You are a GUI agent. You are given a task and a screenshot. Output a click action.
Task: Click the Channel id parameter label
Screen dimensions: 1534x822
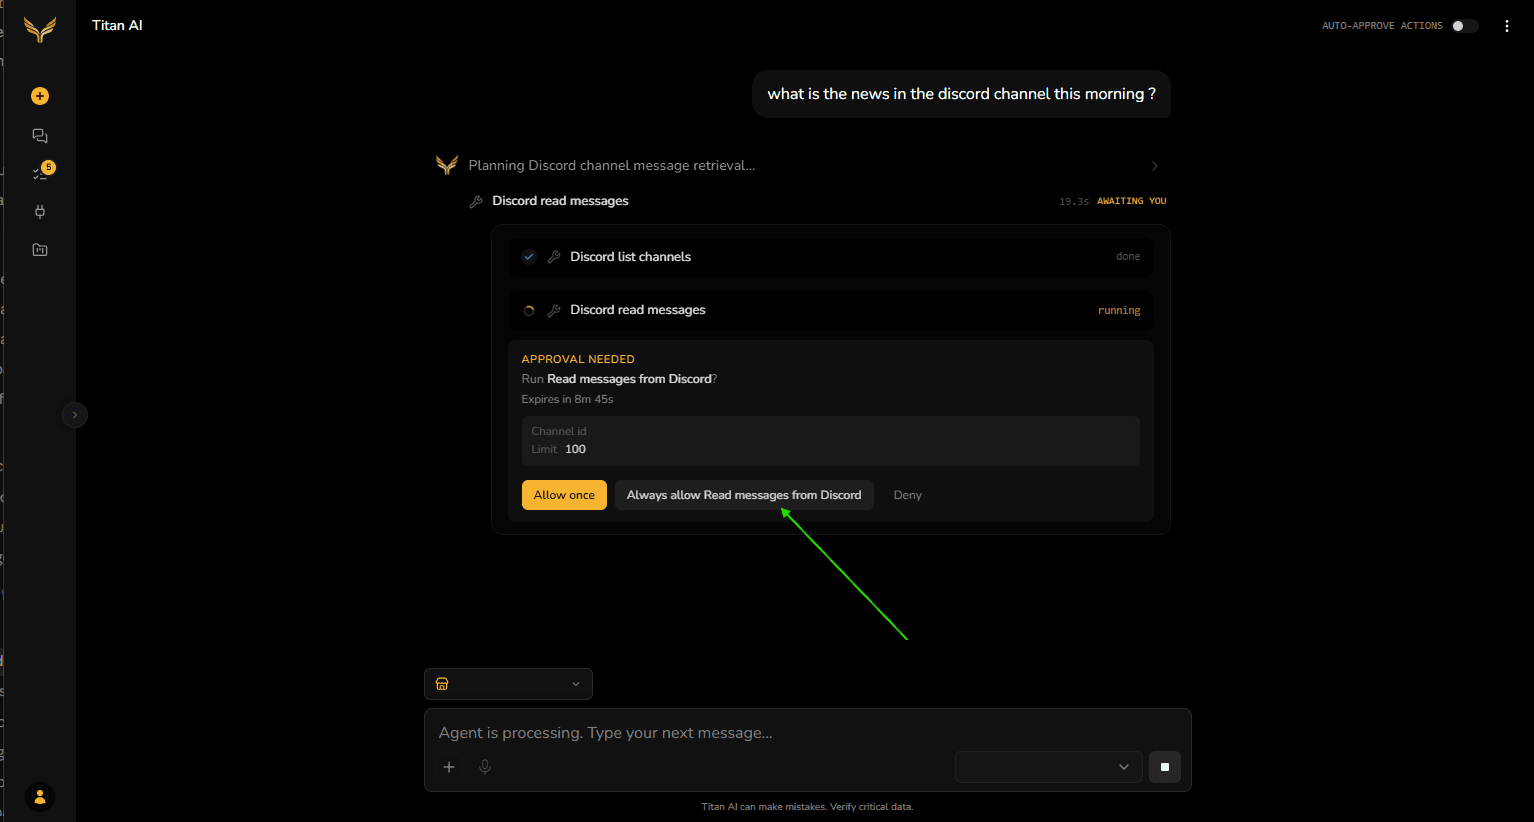(559, 431)
